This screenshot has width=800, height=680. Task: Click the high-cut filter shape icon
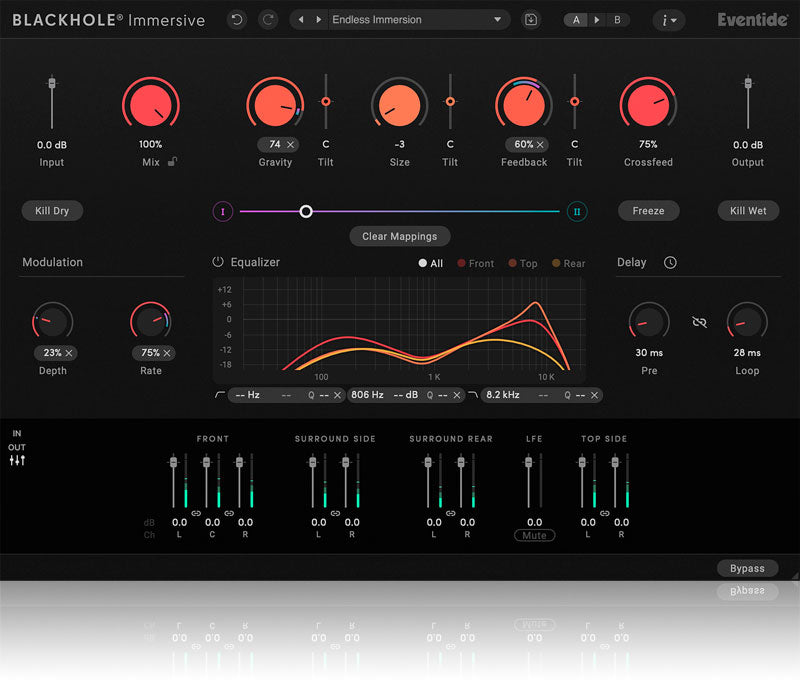pos(473,395)
